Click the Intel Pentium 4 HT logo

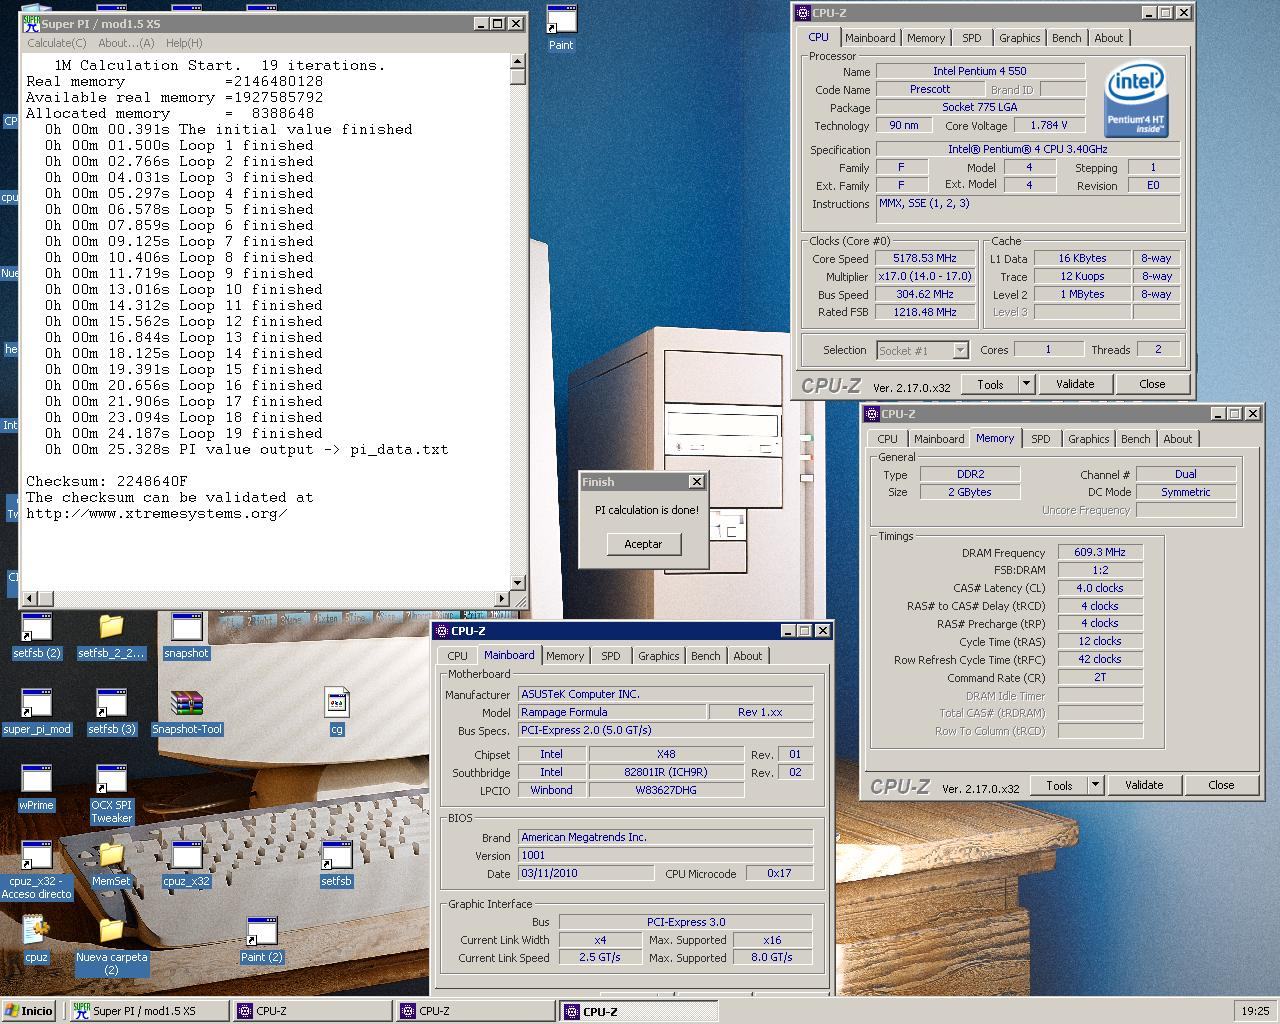click(x=1136, y=100)
